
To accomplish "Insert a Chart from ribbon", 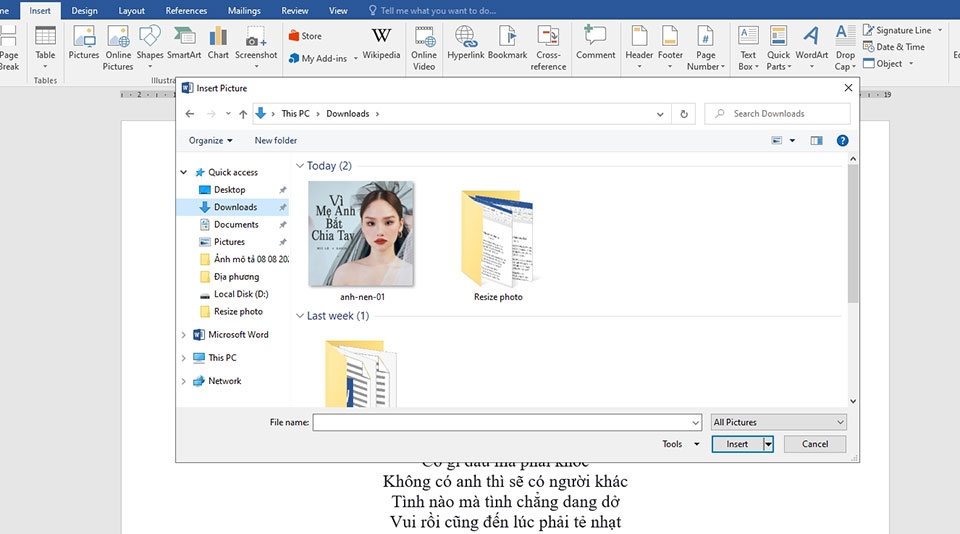I will coord(218,43).
